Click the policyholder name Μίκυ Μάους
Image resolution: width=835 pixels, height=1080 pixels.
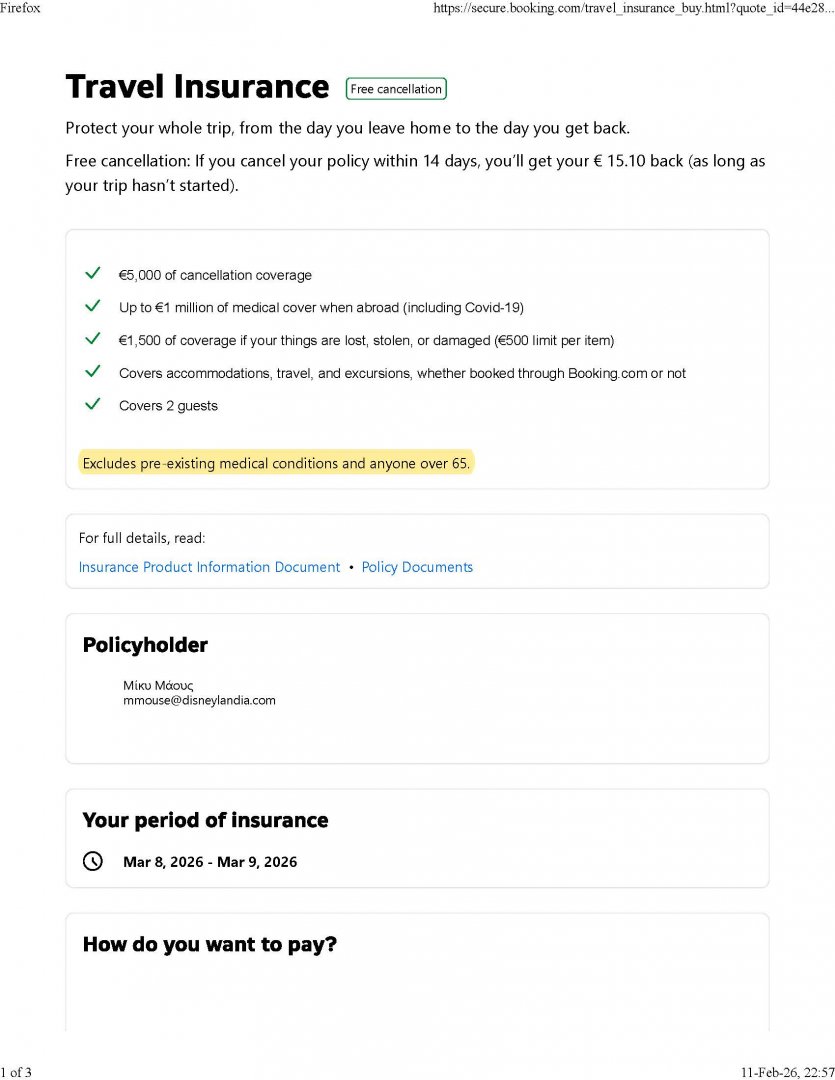point(158,685)
